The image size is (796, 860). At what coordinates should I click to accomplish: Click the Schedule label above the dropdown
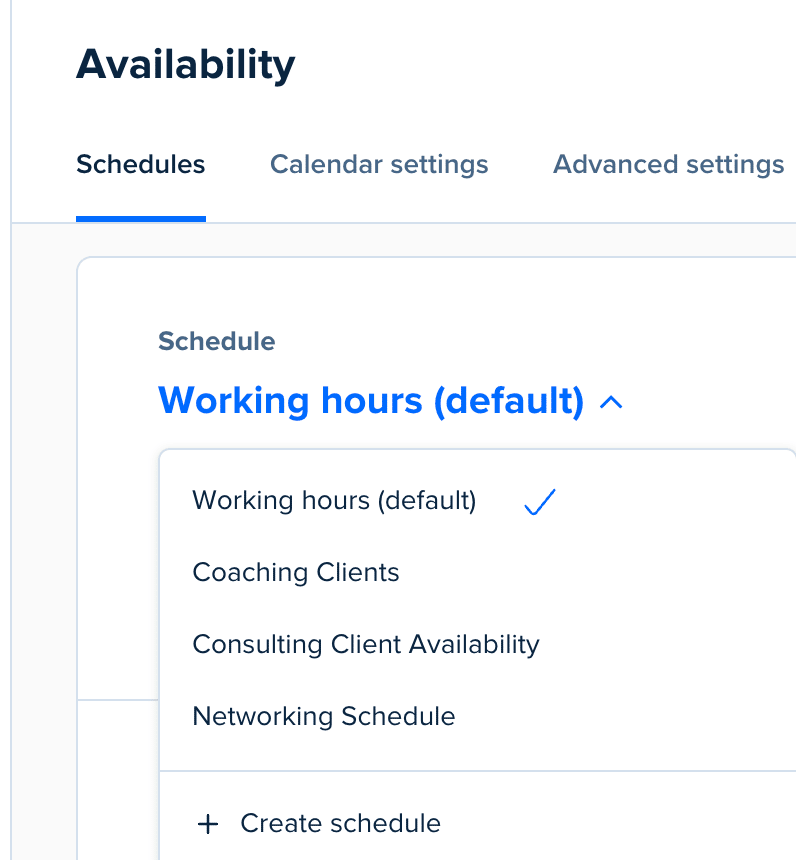tap(217, 341)
